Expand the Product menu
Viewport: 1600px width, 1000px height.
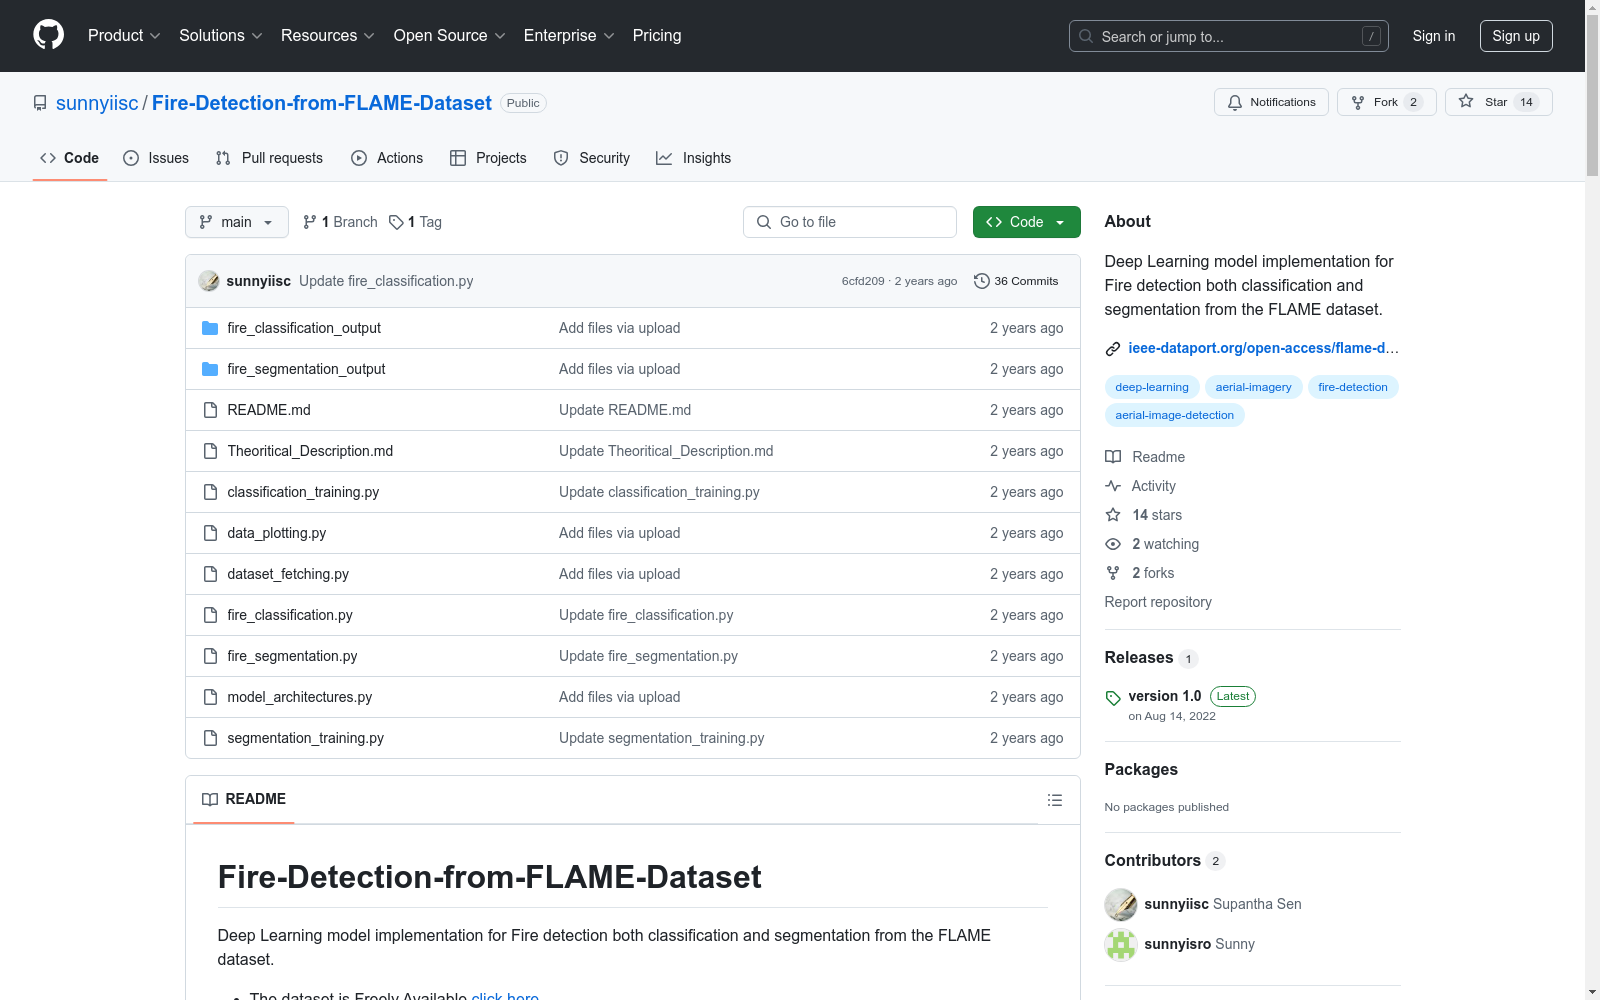[x=124, y=35]
